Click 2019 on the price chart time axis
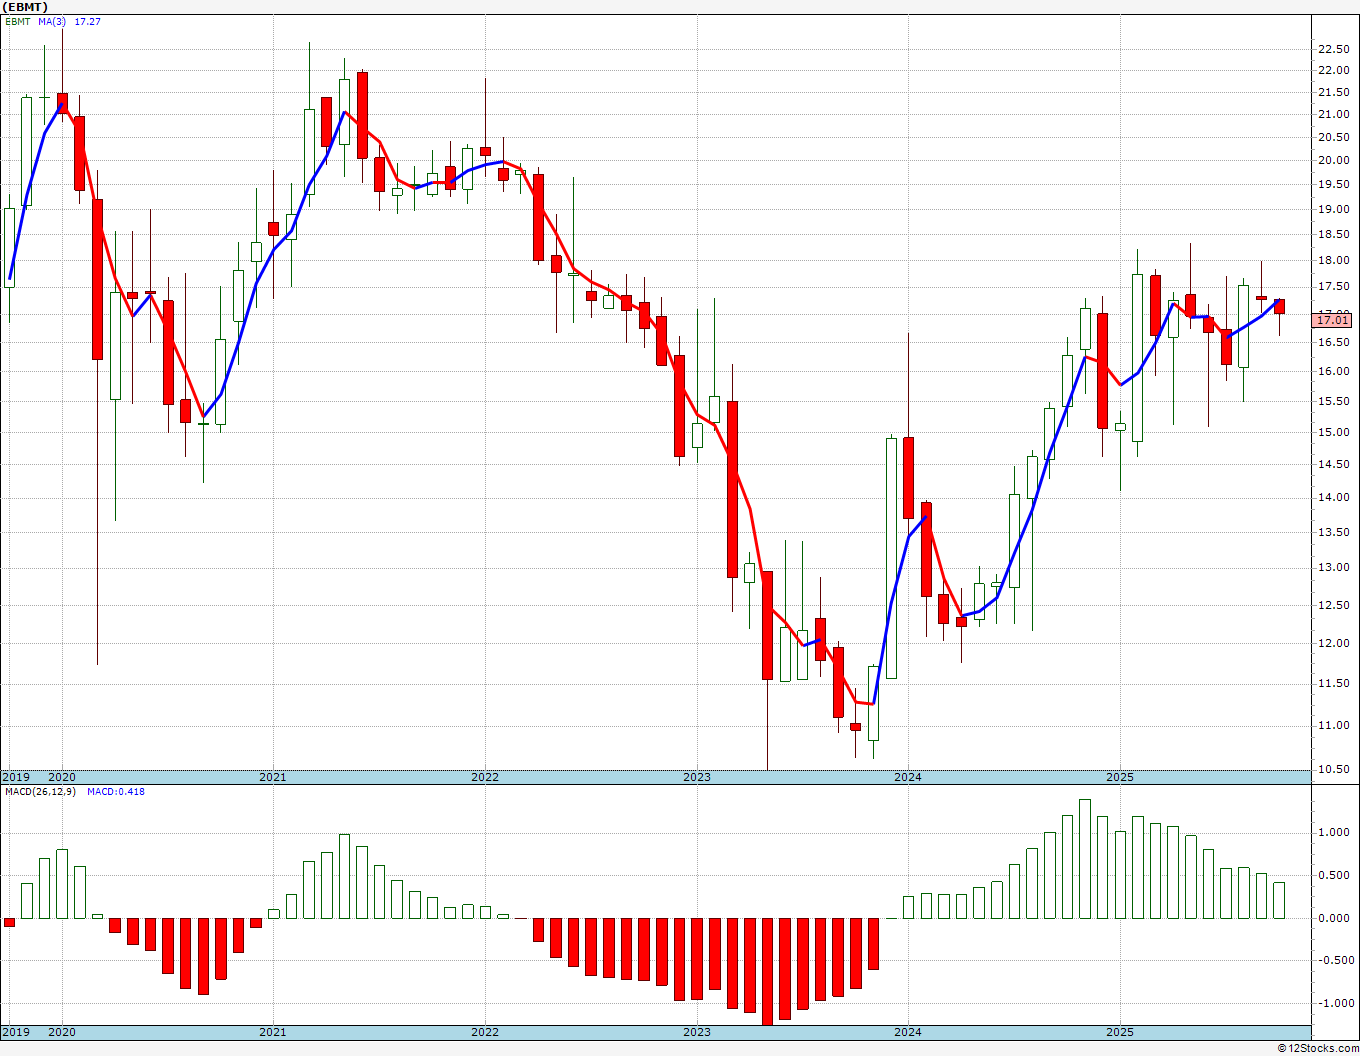Viewport: 1360px width, 1056px height. (x=15, y=777)
